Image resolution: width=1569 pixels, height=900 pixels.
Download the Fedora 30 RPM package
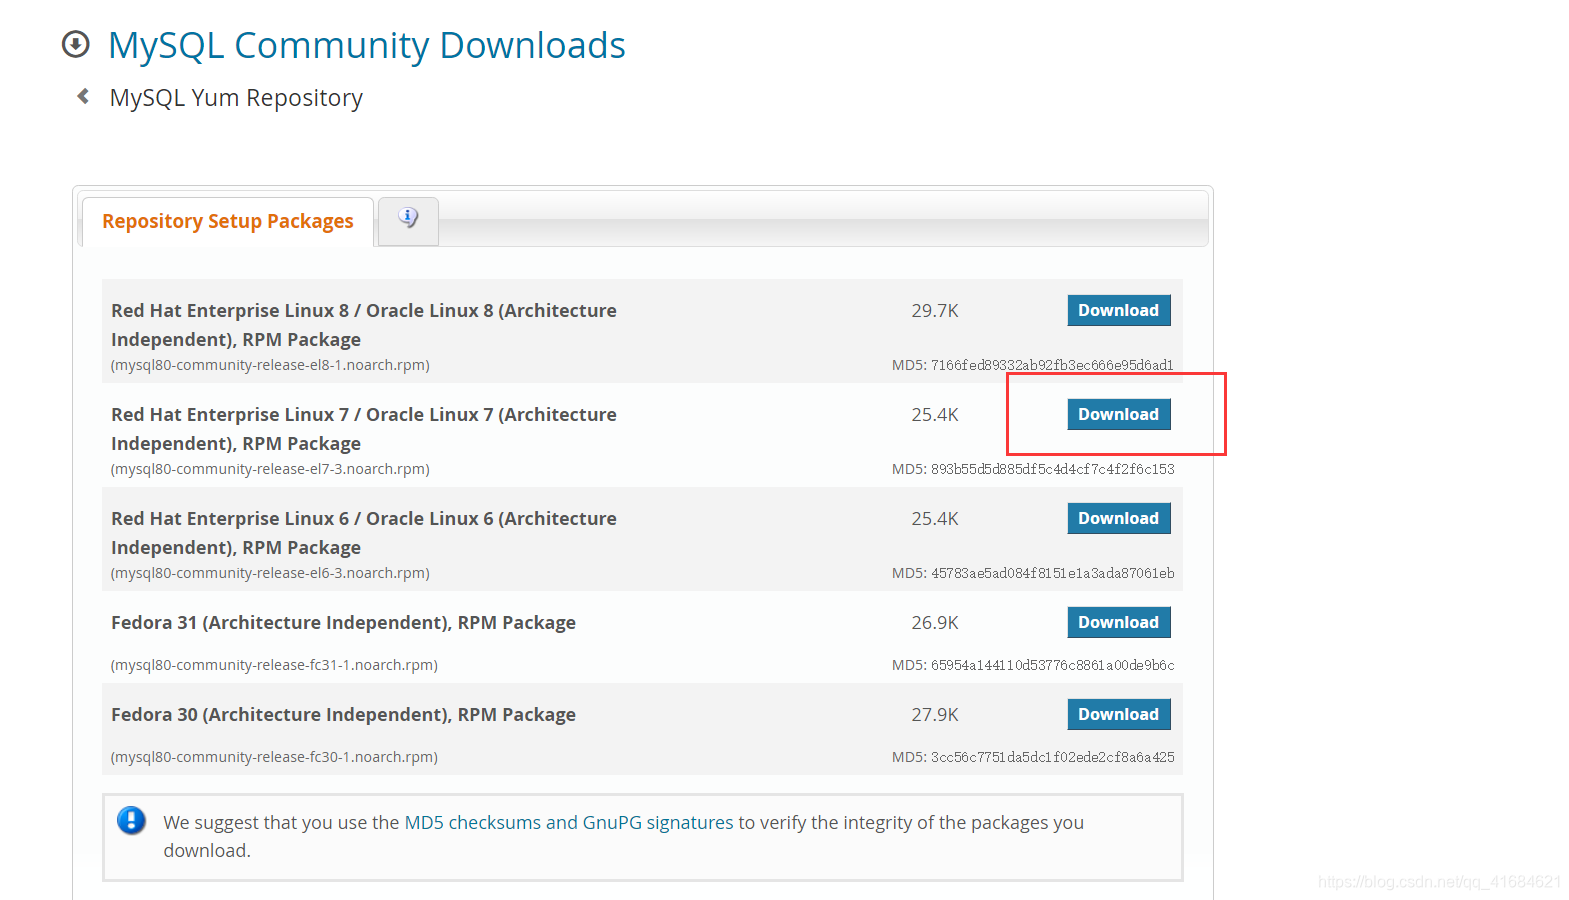(x=1119, y=714)
